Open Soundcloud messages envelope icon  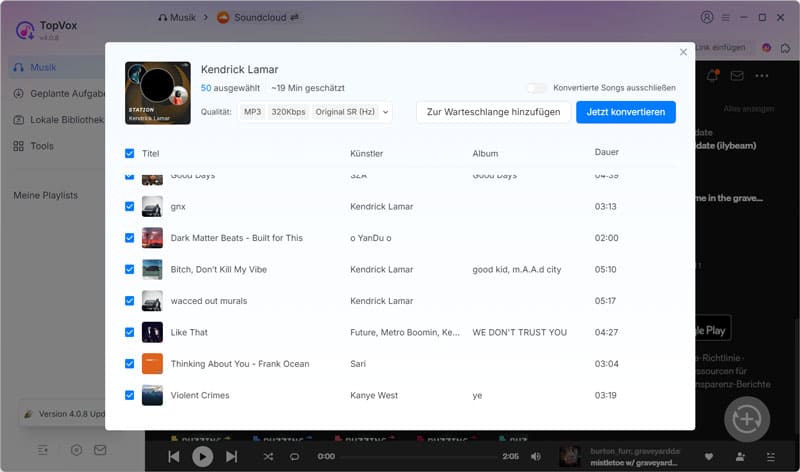tap(737, 76)
